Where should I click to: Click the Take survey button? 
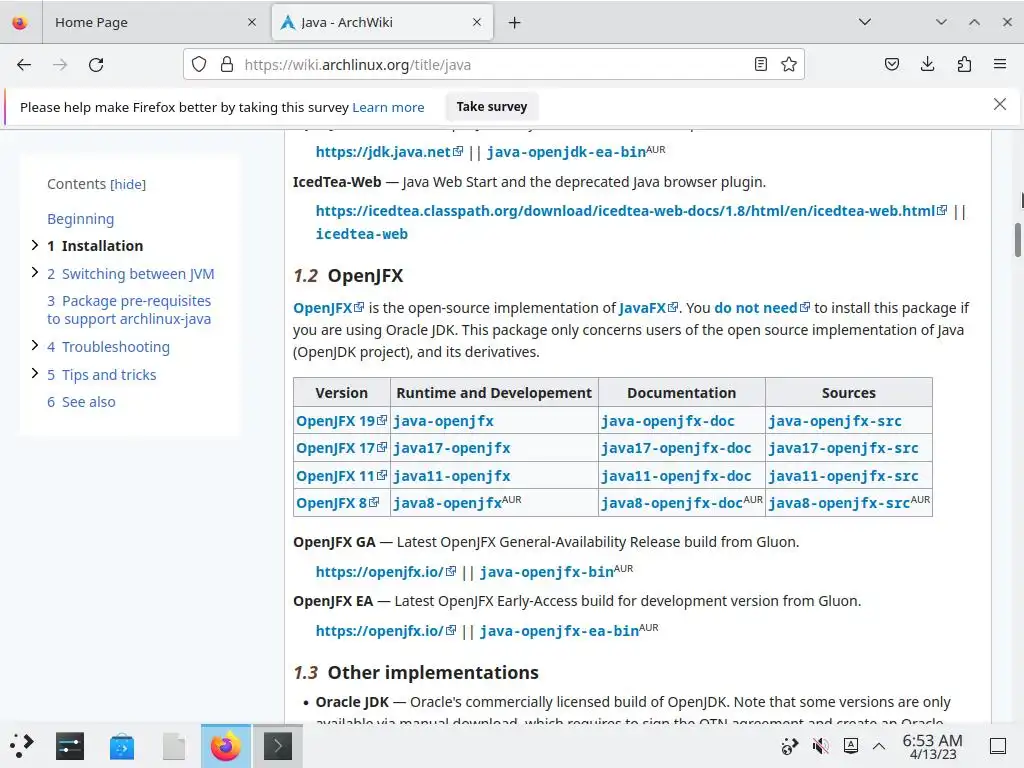tap(492, 106)
